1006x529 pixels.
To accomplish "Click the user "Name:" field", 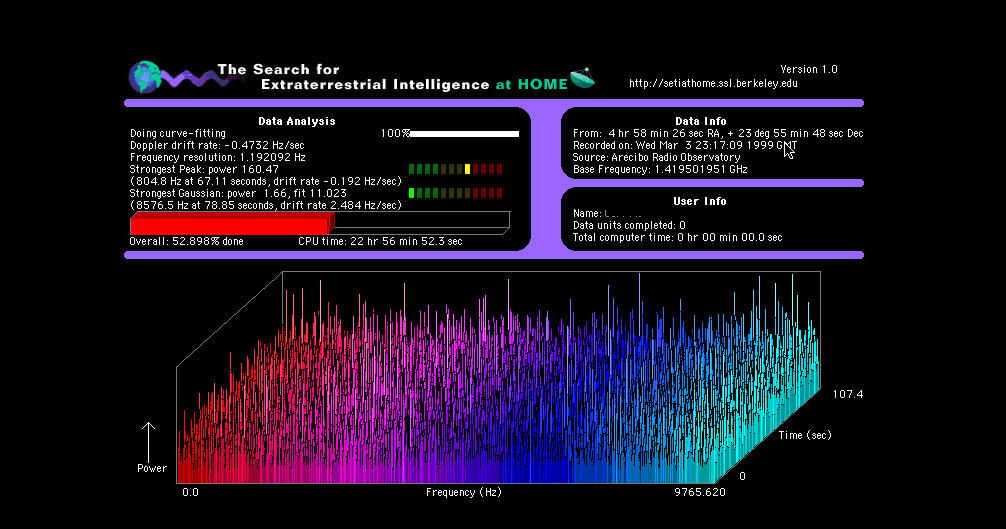I will click(607, 214).
